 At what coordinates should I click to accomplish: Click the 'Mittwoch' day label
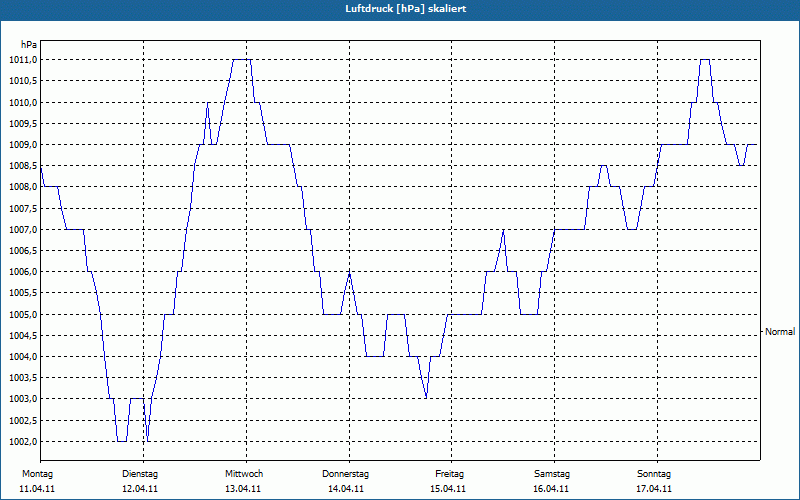click(244, 474)
